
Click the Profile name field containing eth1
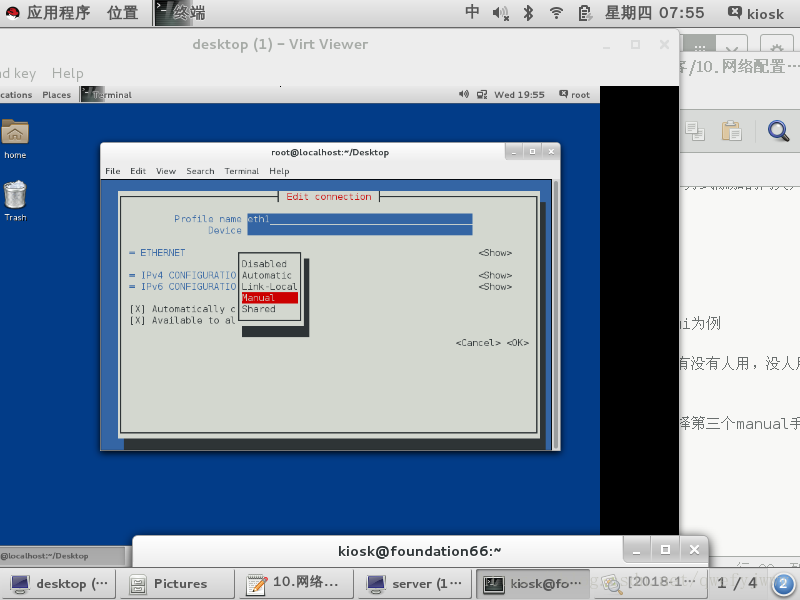click(x=360, y=219)
